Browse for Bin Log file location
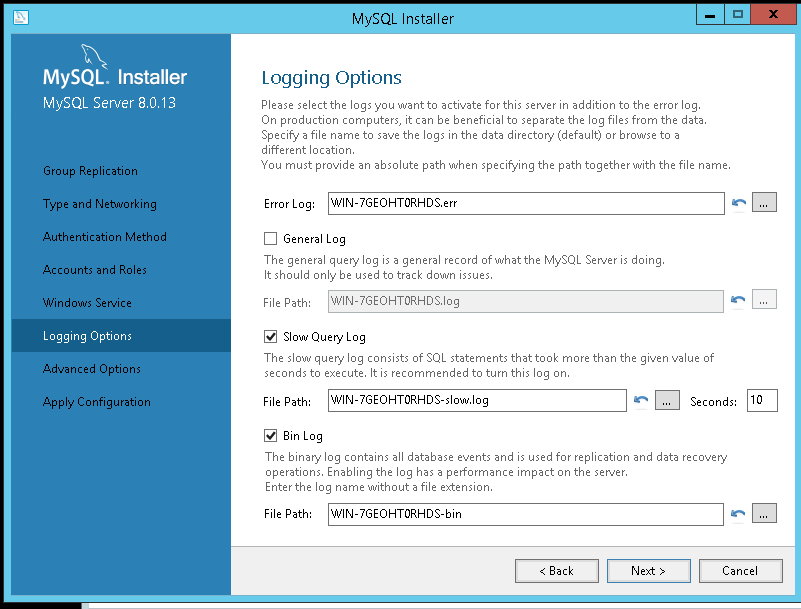 point(764,514)
